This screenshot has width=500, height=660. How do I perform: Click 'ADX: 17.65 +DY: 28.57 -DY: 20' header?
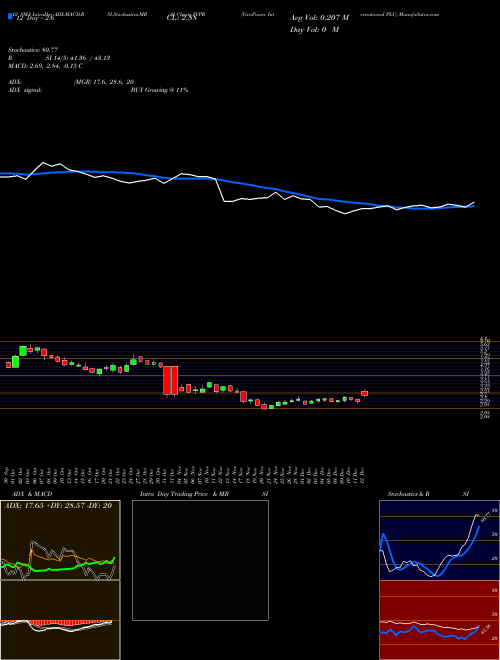[58, 506]
